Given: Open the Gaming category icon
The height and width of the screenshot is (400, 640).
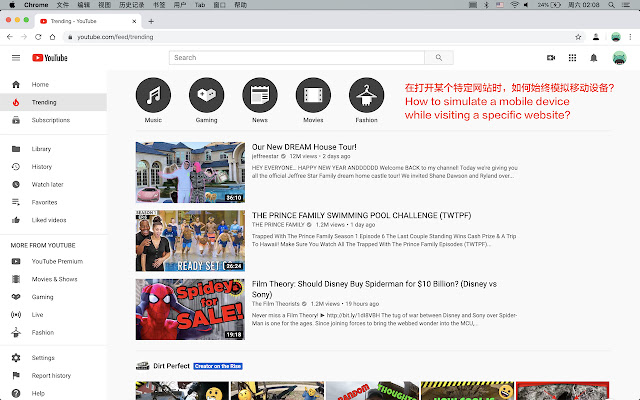Looking at the screenshot, I should (206, 95).
